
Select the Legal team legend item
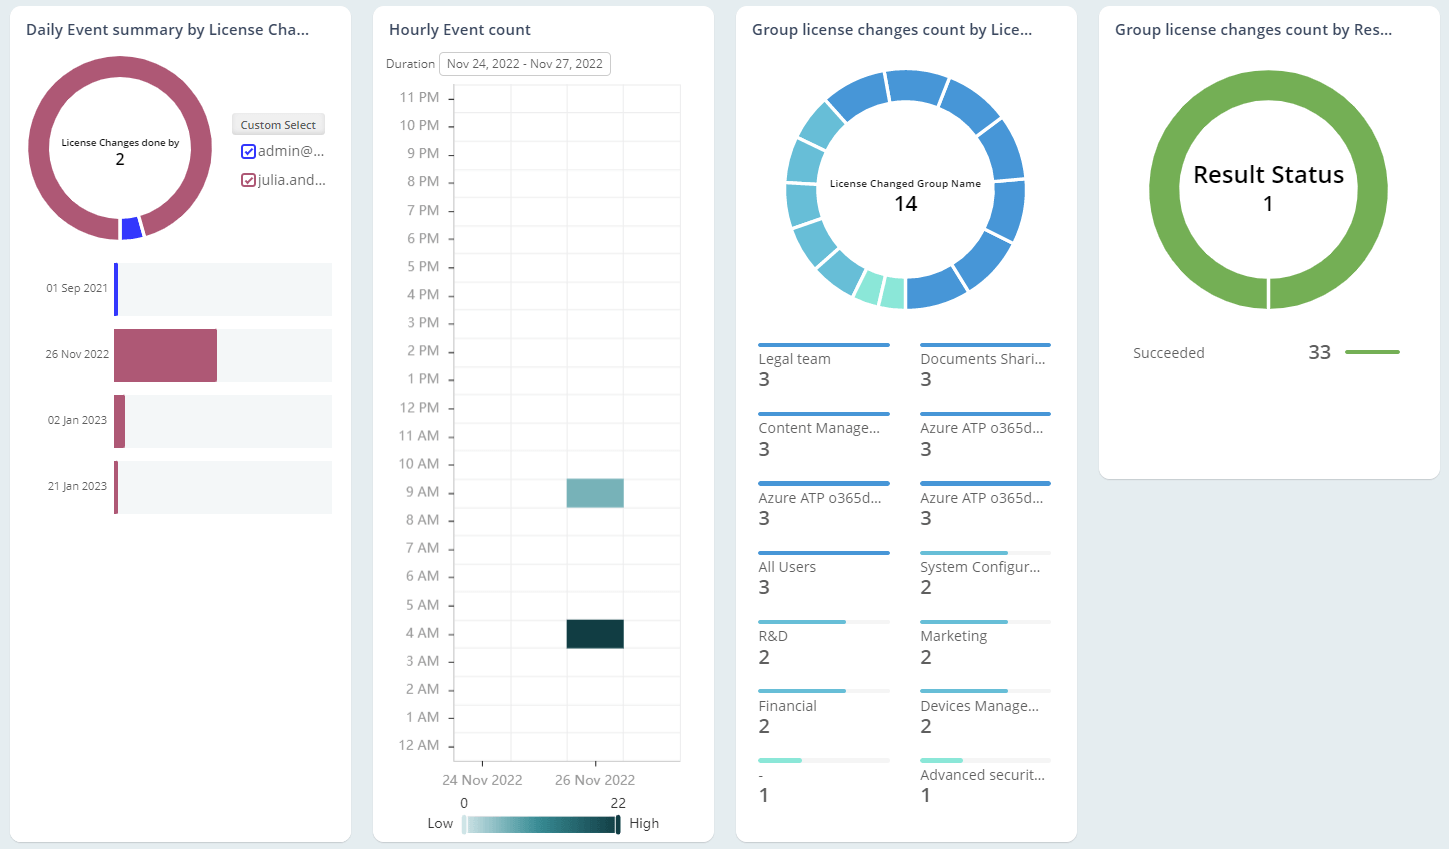794,360
